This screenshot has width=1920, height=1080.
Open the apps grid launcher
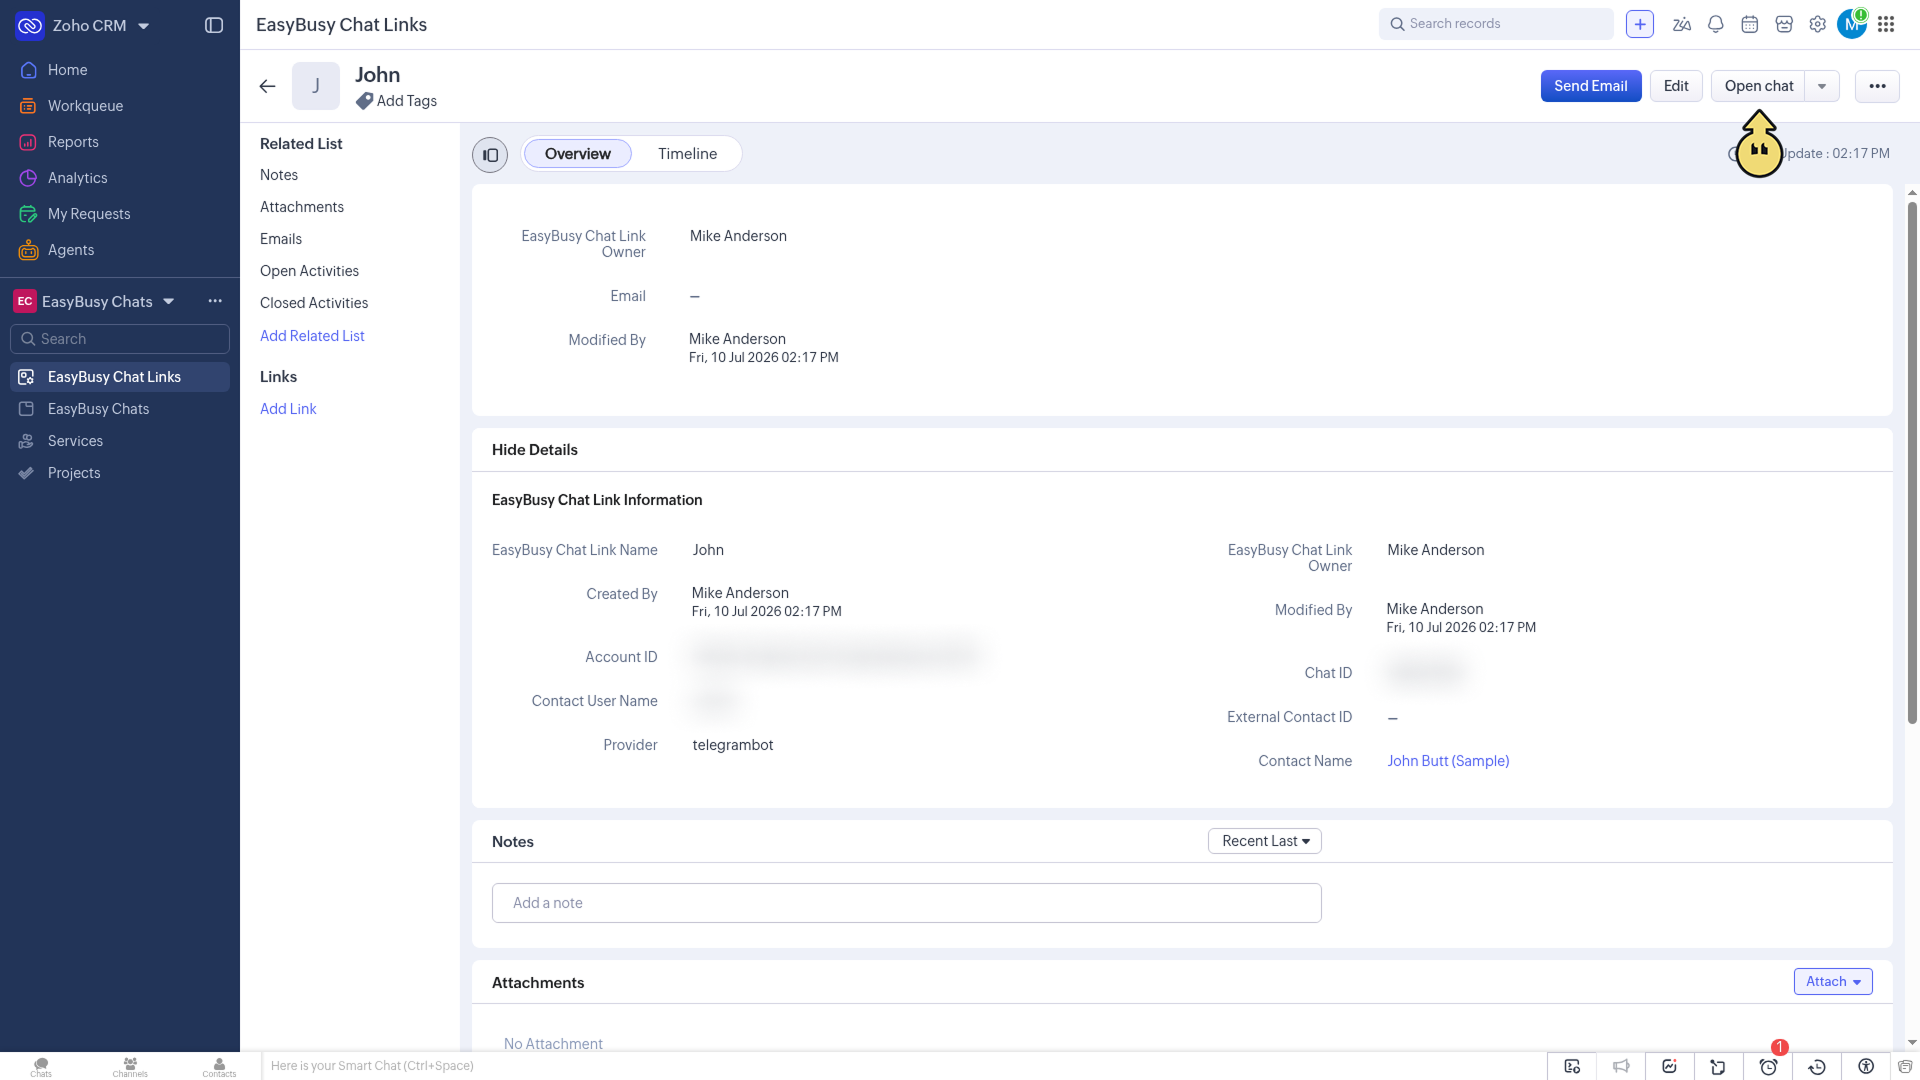click(x=1886, y=24)
